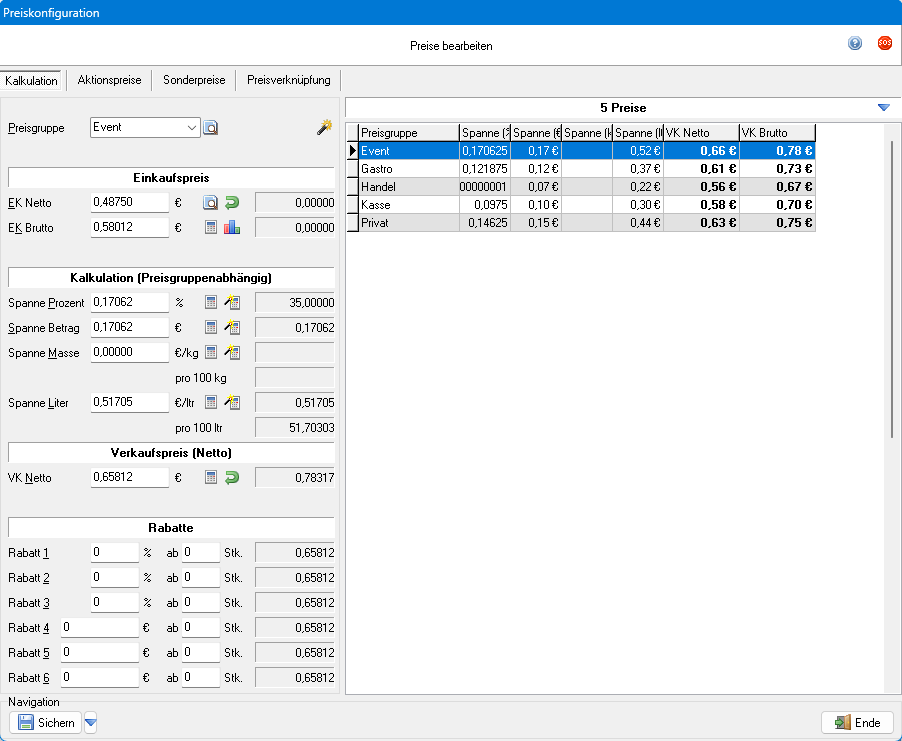Open the blue help icon
Image resolution: width=902 pixels, height=741 pixels.
click(855, 44)
